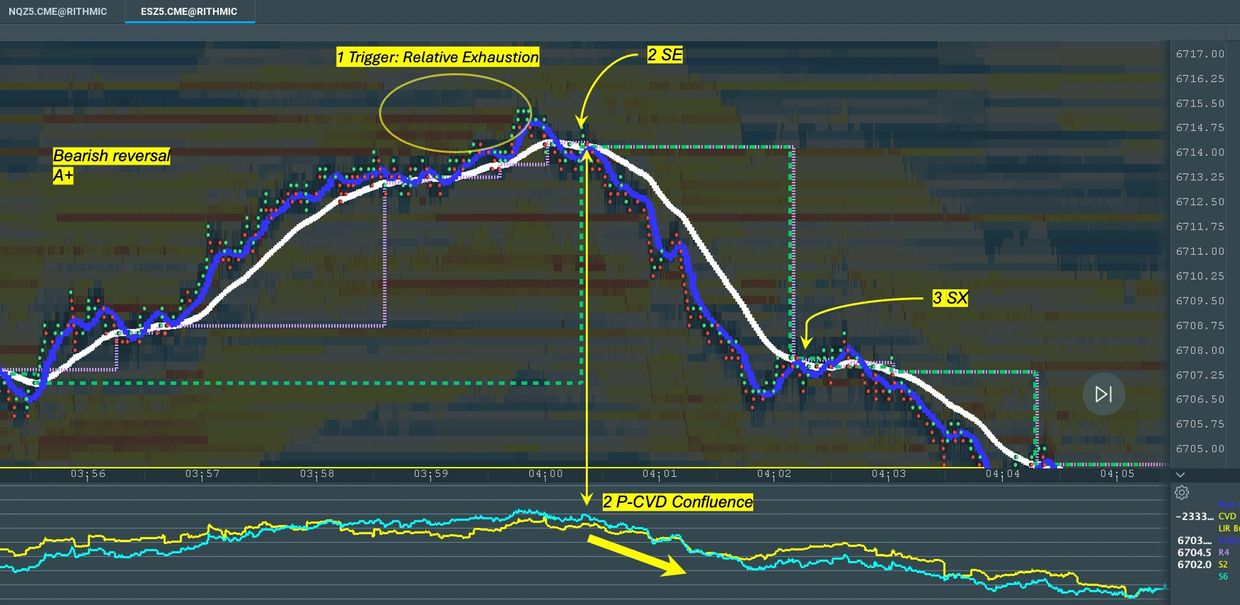1240x605 pixels.
Task: Click the 6708.00 price on the scale
Action: (1203, 350)
